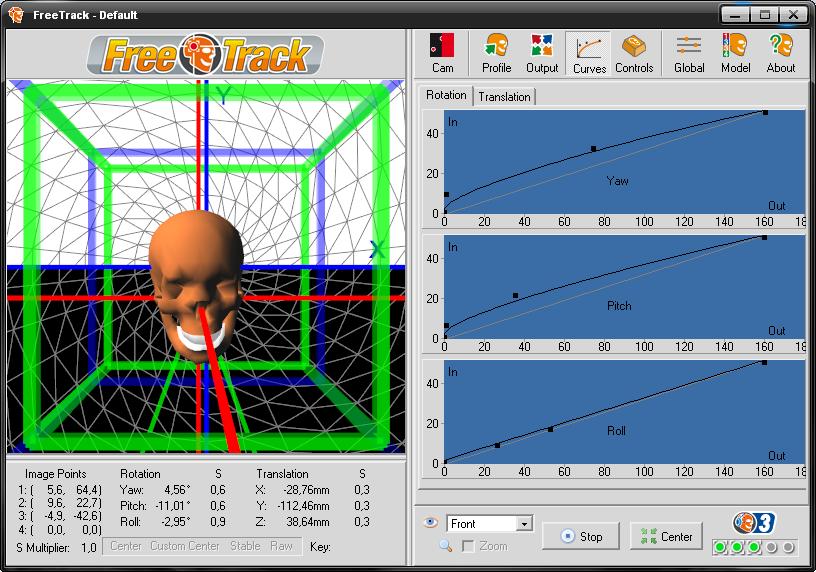
Task: Click the Roll graph label
Action: [616, 430]
